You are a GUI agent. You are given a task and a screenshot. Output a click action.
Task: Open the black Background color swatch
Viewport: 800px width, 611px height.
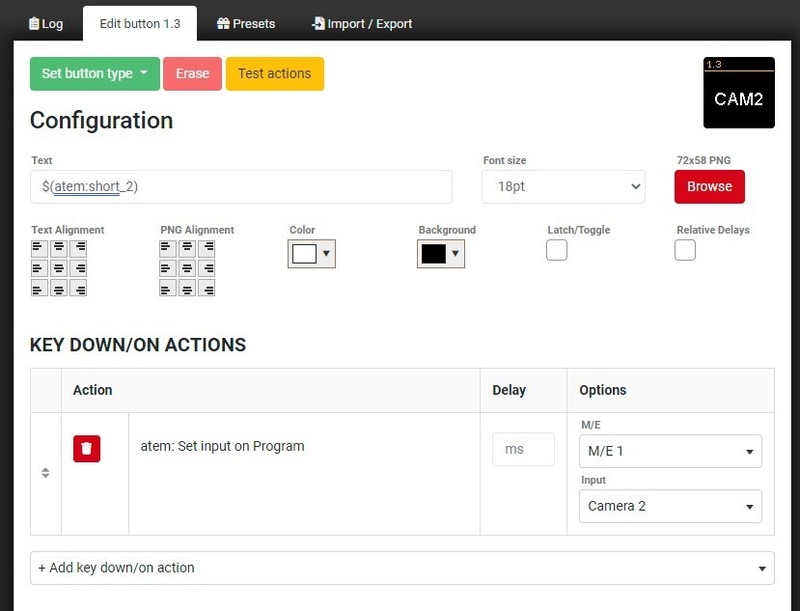(440, 254)
